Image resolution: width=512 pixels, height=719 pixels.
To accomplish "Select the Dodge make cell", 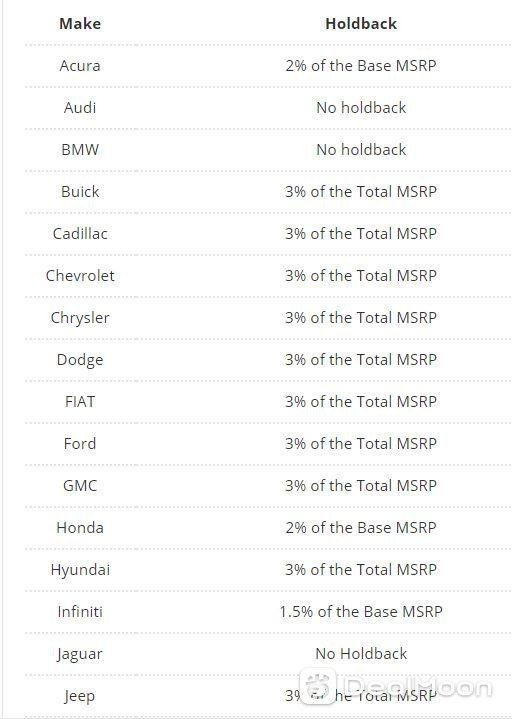I will (x=80, y=360).
